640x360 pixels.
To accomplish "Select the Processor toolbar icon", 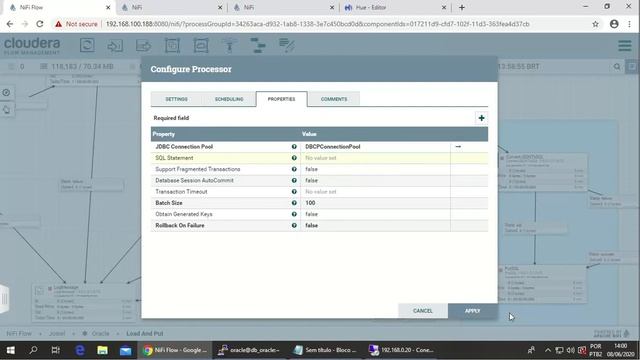I will [87, 45].
